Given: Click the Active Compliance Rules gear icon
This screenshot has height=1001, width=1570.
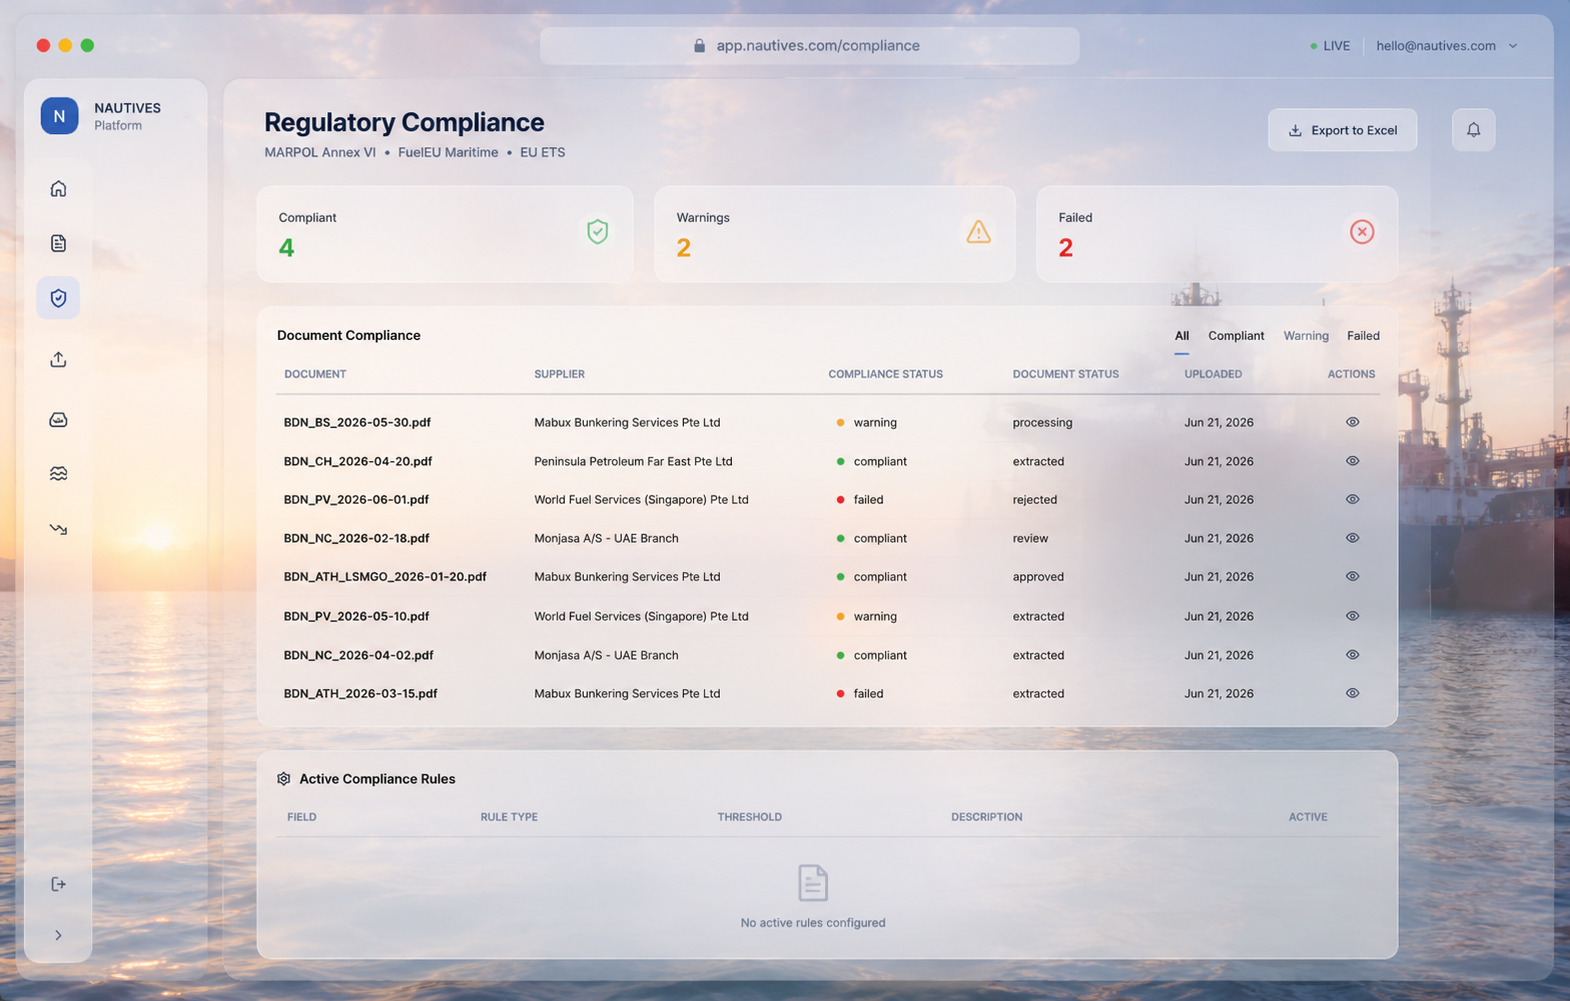Looking at the screenshot, I should pyautogui.click(x=284, y=779).
